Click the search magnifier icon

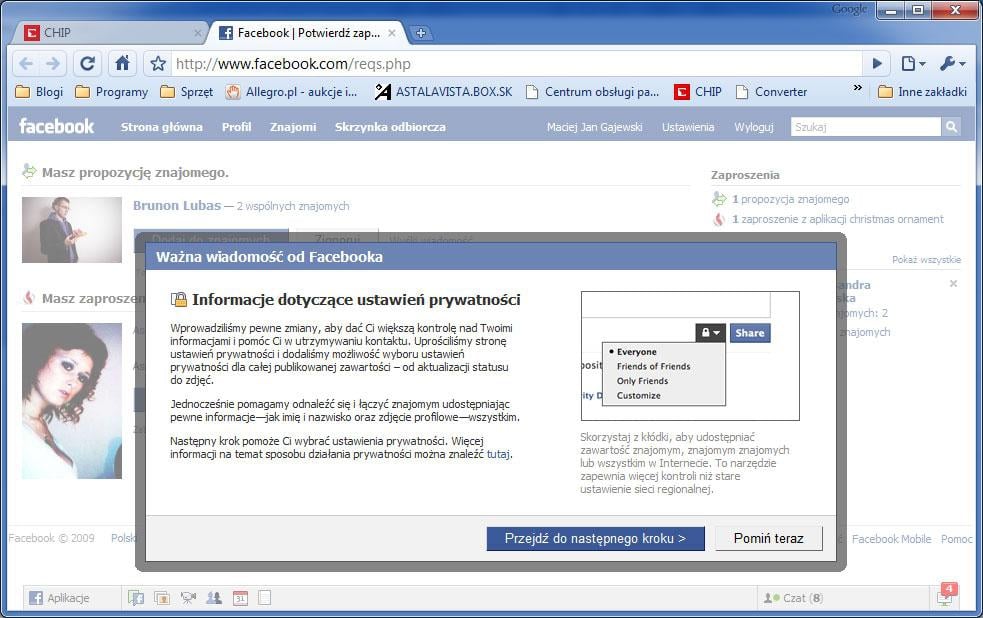pyautogui.click(x=949, y=126)
